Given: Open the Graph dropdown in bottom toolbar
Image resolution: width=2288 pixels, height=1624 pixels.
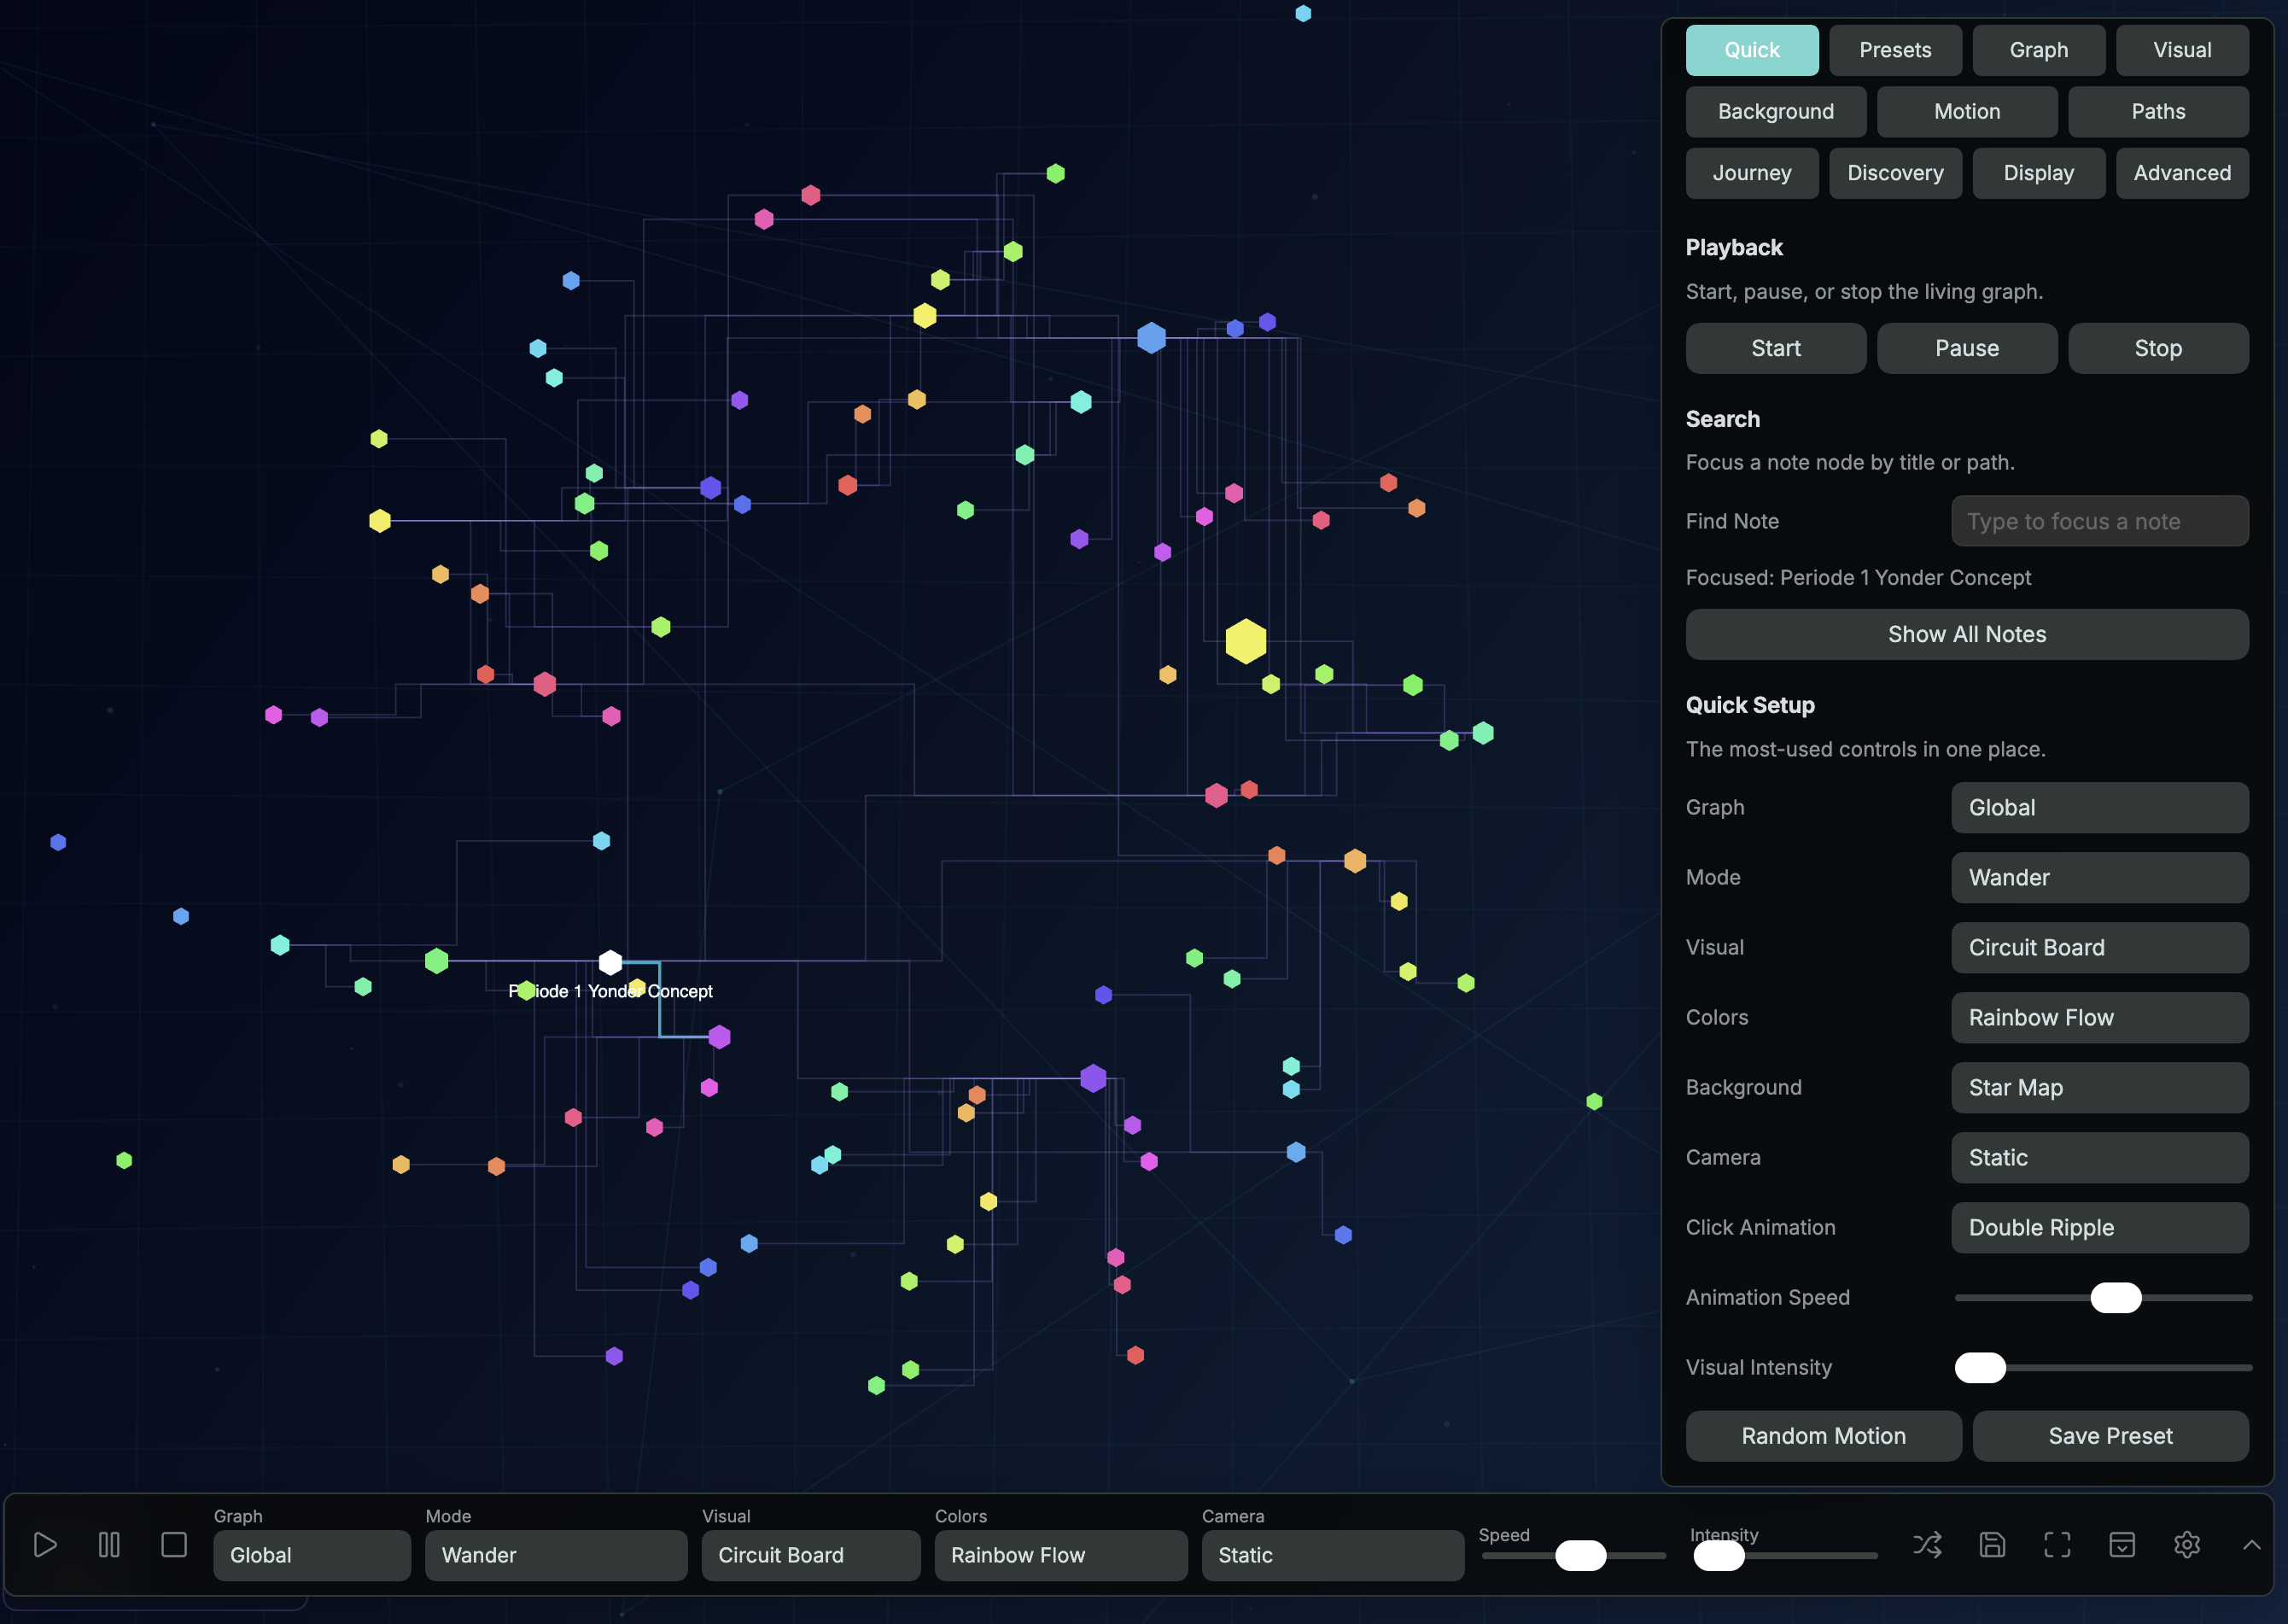Looking at the screenshot, I should click(x=312, y=1555).
